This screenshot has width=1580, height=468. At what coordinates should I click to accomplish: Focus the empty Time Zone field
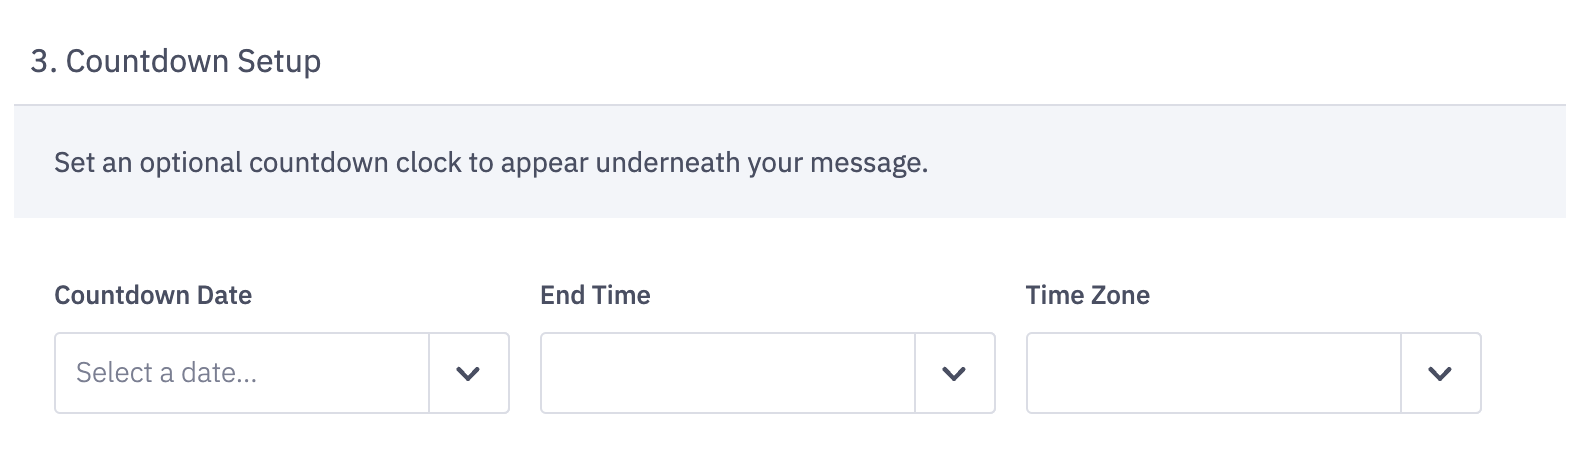coord(1213,373)
